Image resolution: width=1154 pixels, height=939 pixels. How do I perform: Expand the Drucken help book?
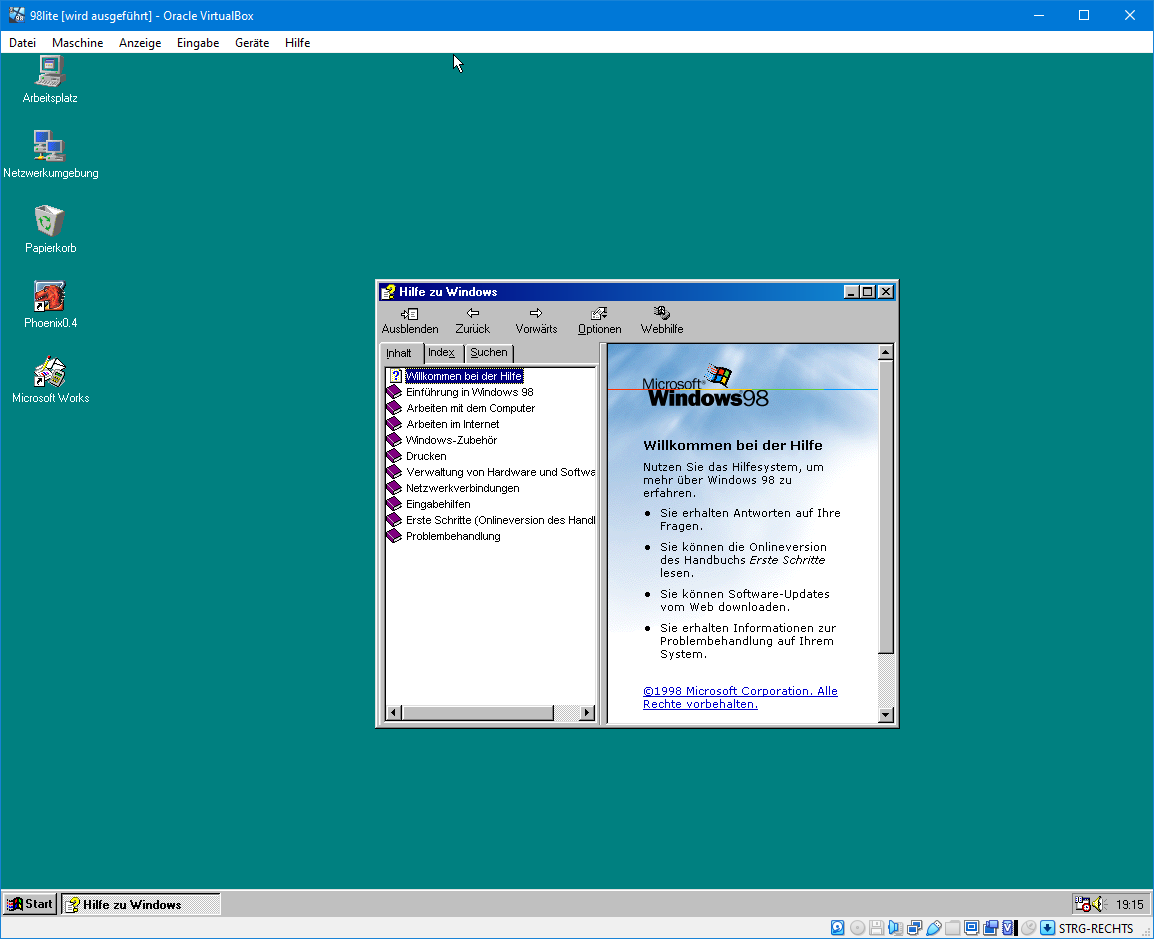click(x=425, y=456)
